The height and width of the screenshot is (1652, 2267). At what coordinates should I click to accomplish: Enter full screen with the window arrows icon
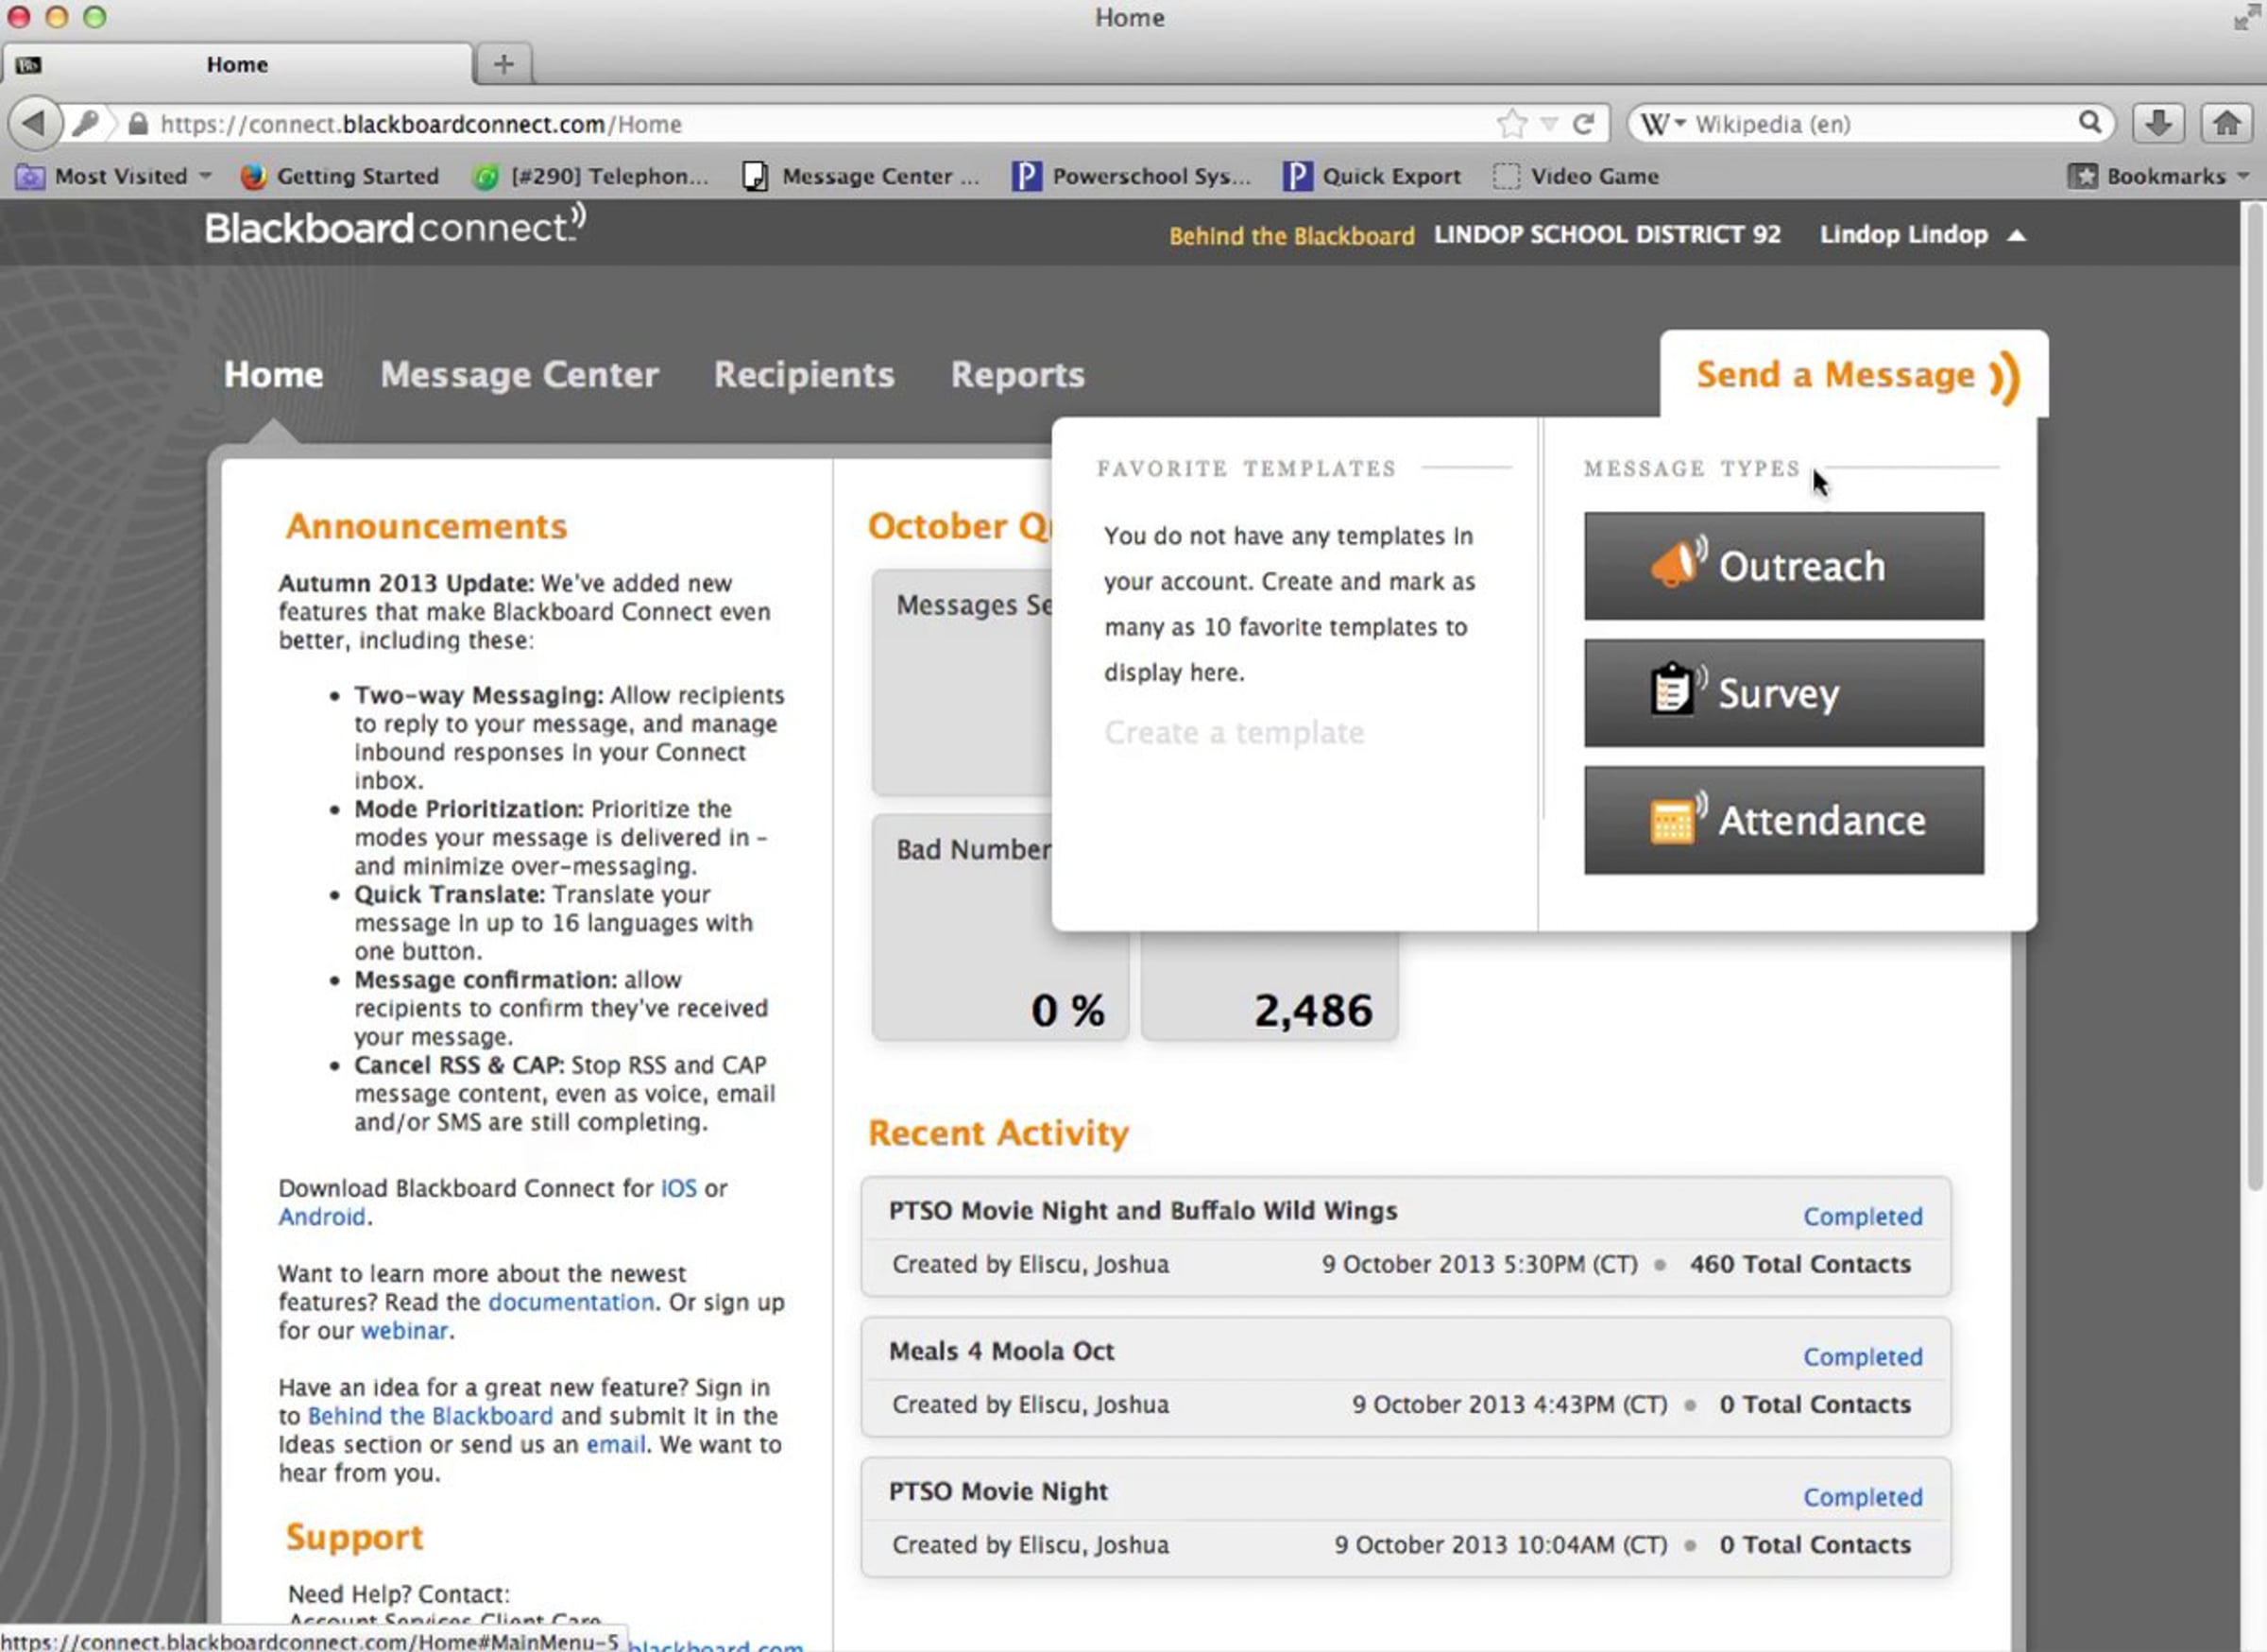2244,18
